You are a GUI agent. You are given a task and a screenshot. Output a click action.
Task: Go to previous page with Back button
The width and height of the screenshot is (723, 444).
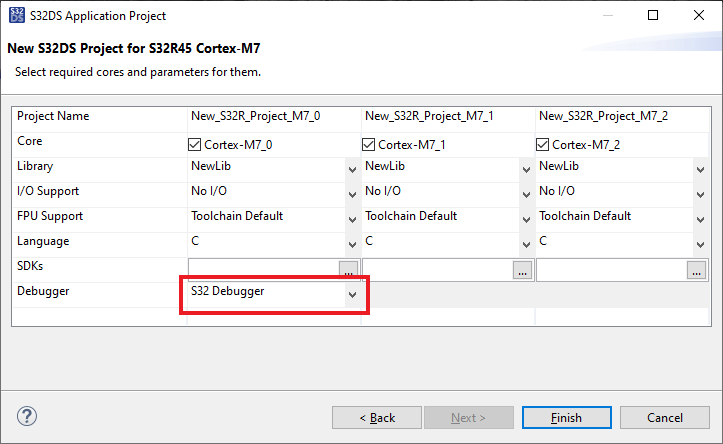pyautogui.click(x=376, y=417)
